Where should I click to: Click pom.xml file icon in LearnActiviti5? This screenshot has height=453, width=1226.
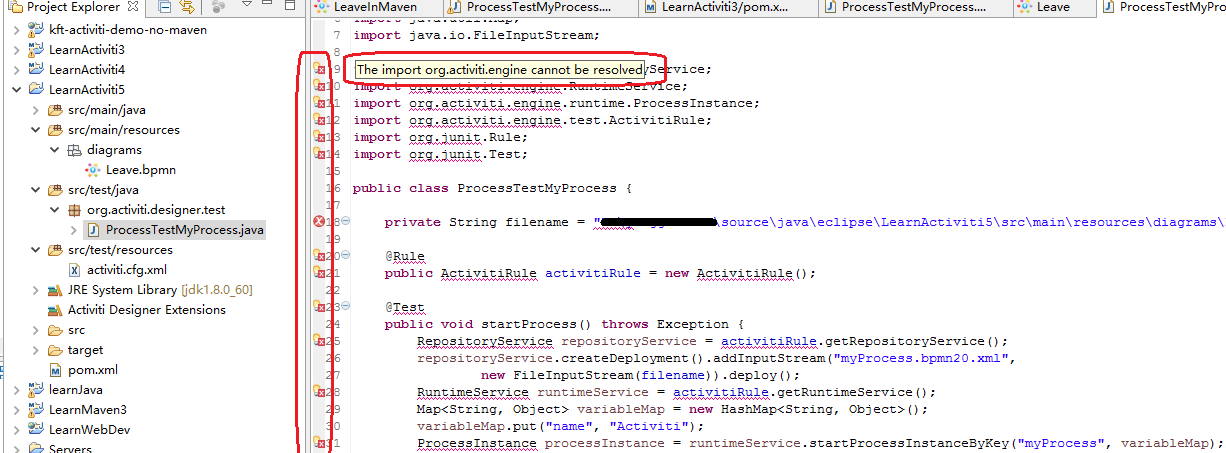point(55,370)
